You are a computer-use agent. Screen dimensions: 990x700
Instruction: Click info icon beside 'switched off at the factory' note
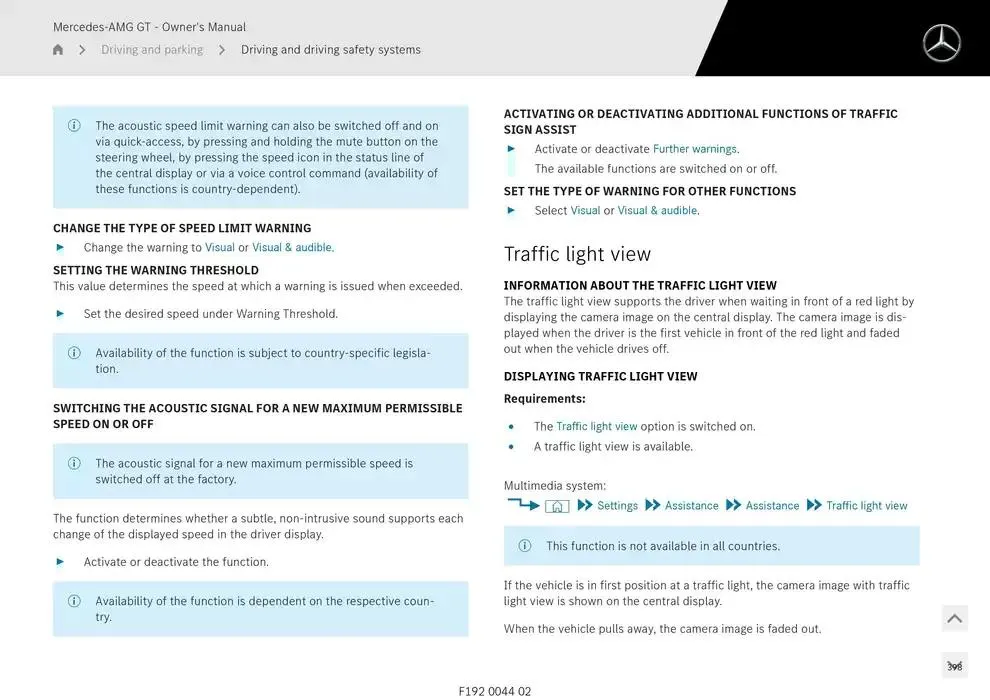point(74,464)
